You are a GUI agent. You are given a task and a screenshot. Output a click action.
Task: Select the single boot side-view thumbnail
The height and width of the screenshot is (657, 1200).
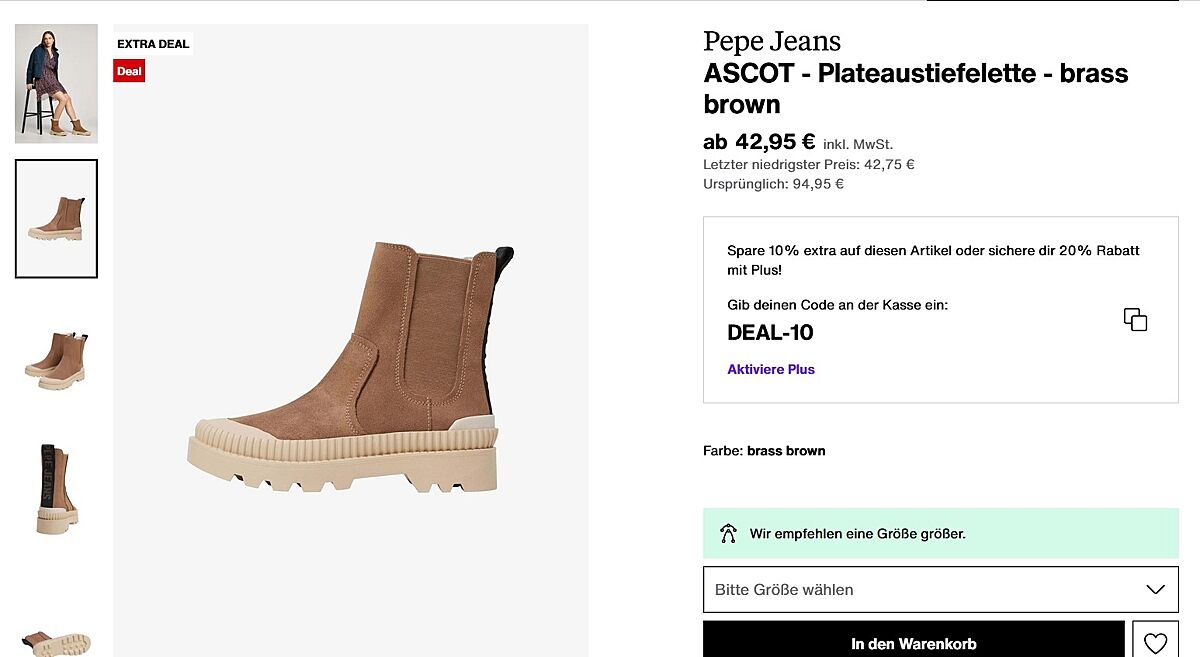pos(56,219)
